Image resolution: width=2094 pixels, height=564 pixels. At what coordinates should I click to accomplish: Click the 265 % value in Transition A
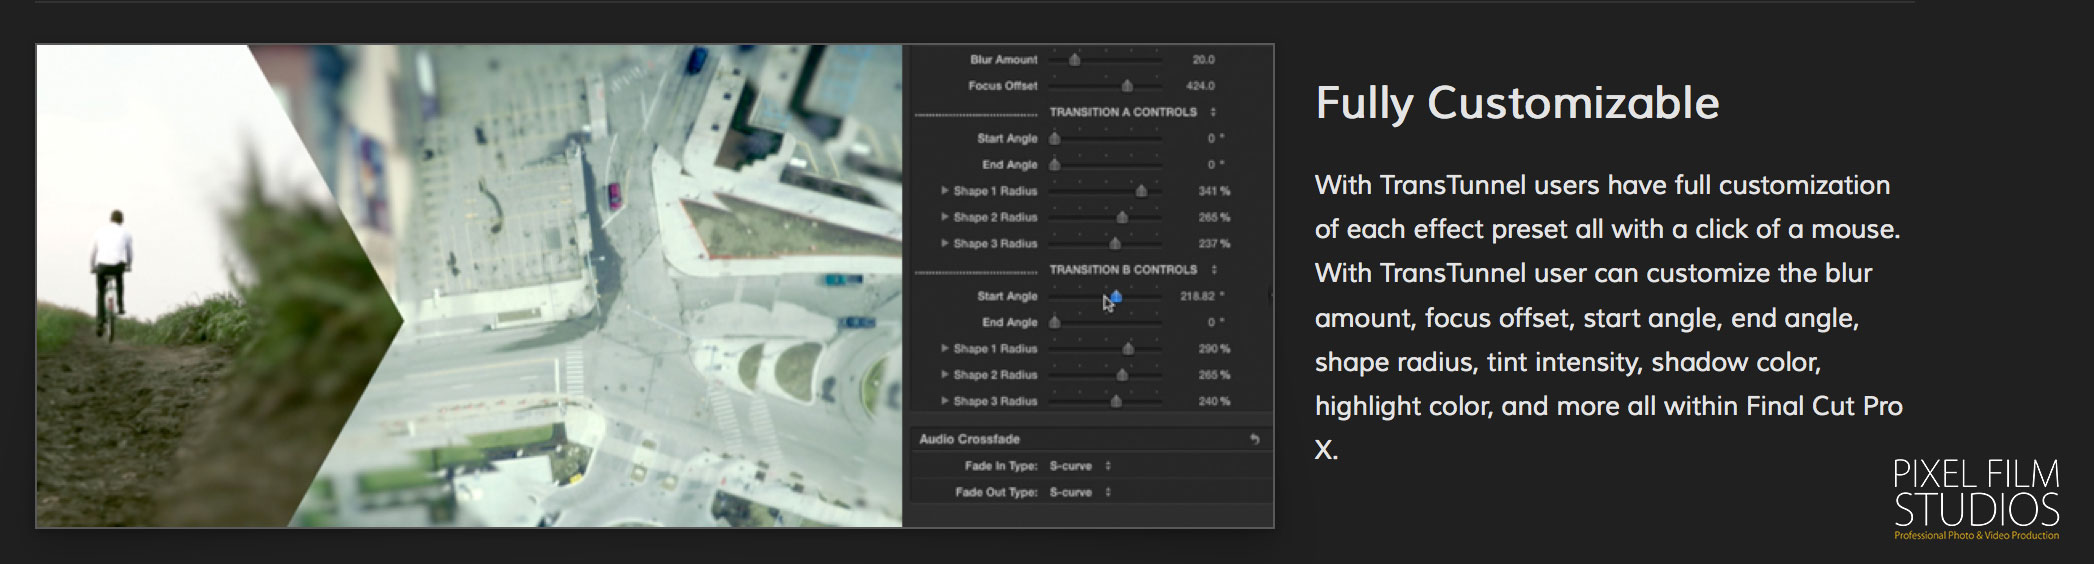tap(1214, 217)
